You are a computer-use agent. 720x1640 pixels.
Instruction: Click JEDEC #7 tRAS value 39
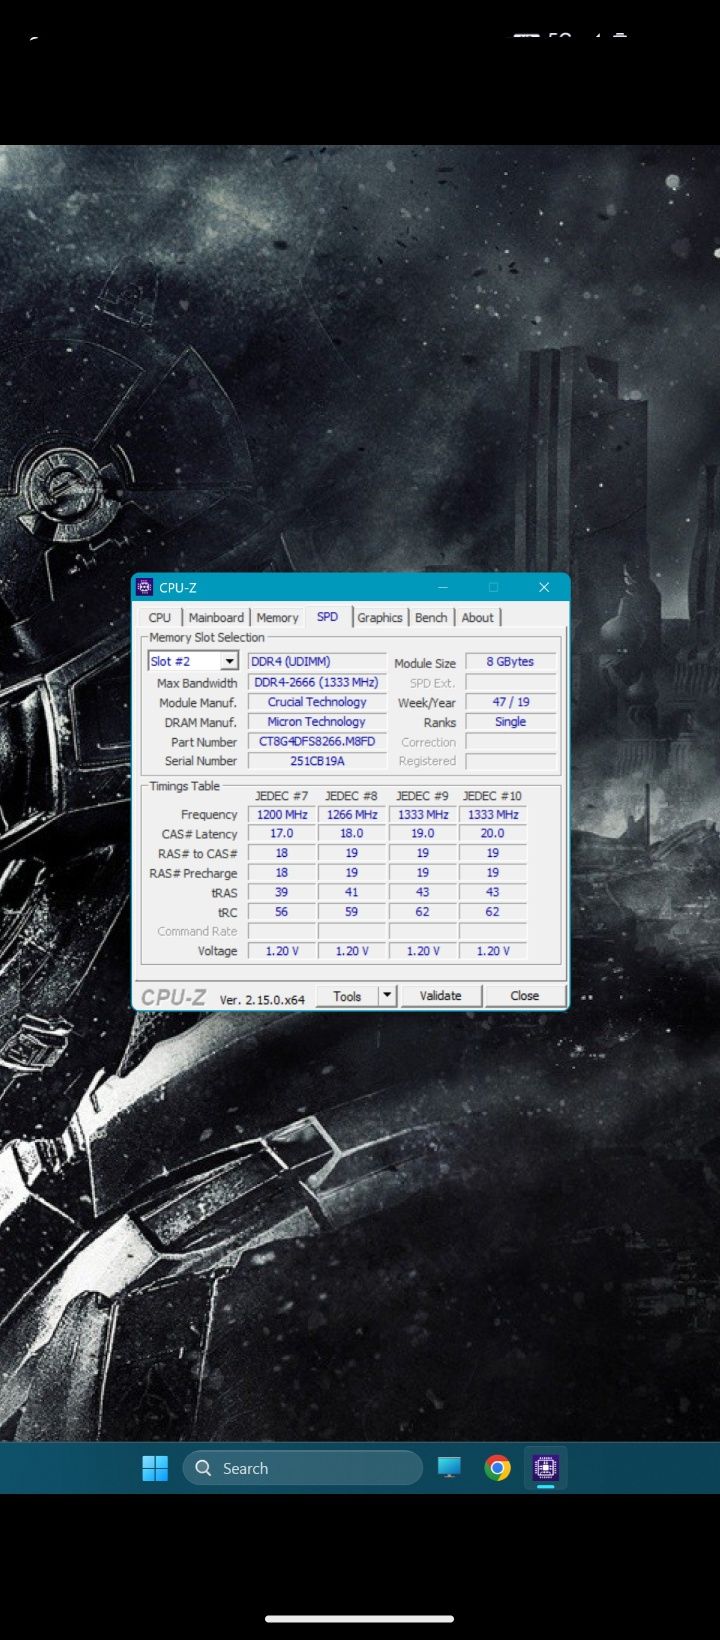pyautogui.click(x=282, y=892)
